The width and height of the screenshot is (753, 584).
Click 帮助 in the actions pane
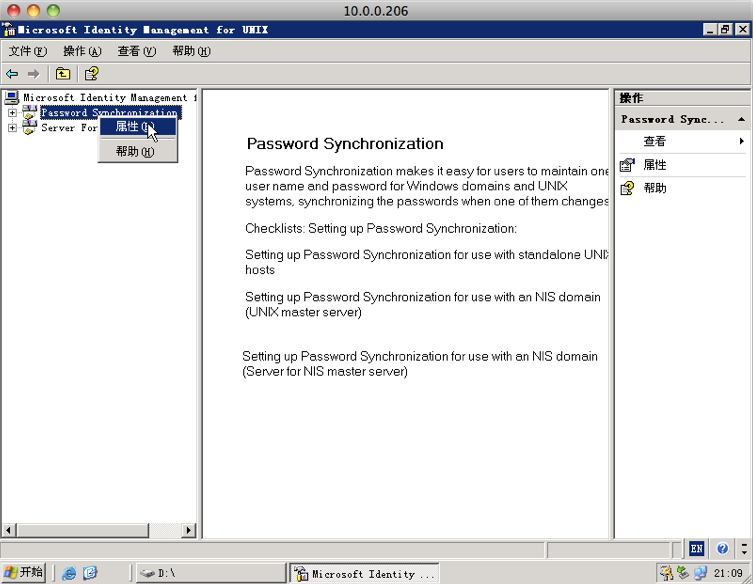click(x=654, y=188)
